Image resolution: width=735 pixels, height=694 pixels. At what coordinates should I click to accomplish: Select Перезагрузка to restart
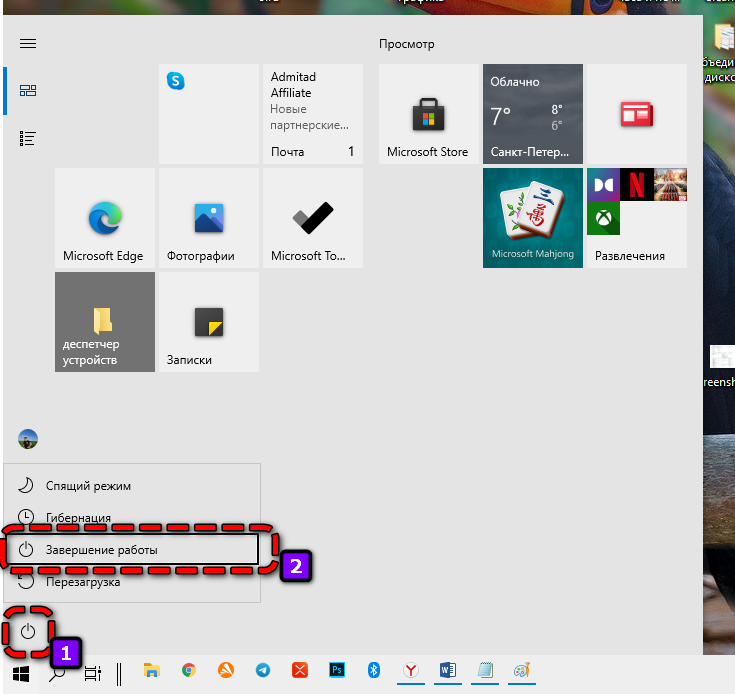[x=132, y=582]
